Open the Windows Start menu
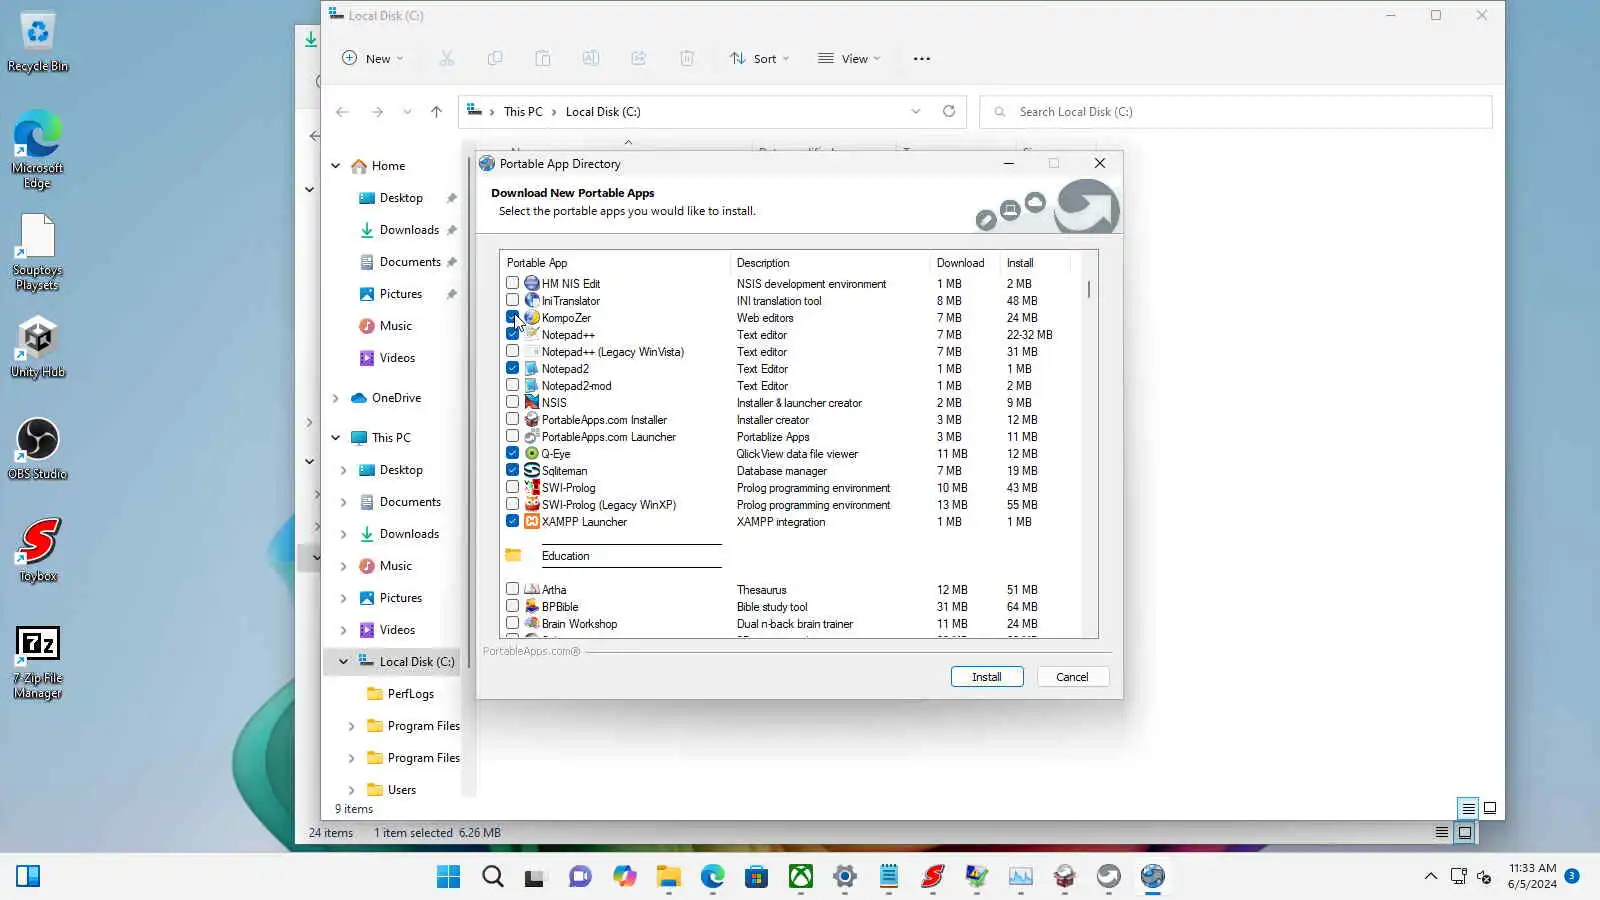This screenshot has height=900, width=1600. click(x=448, y=877)
